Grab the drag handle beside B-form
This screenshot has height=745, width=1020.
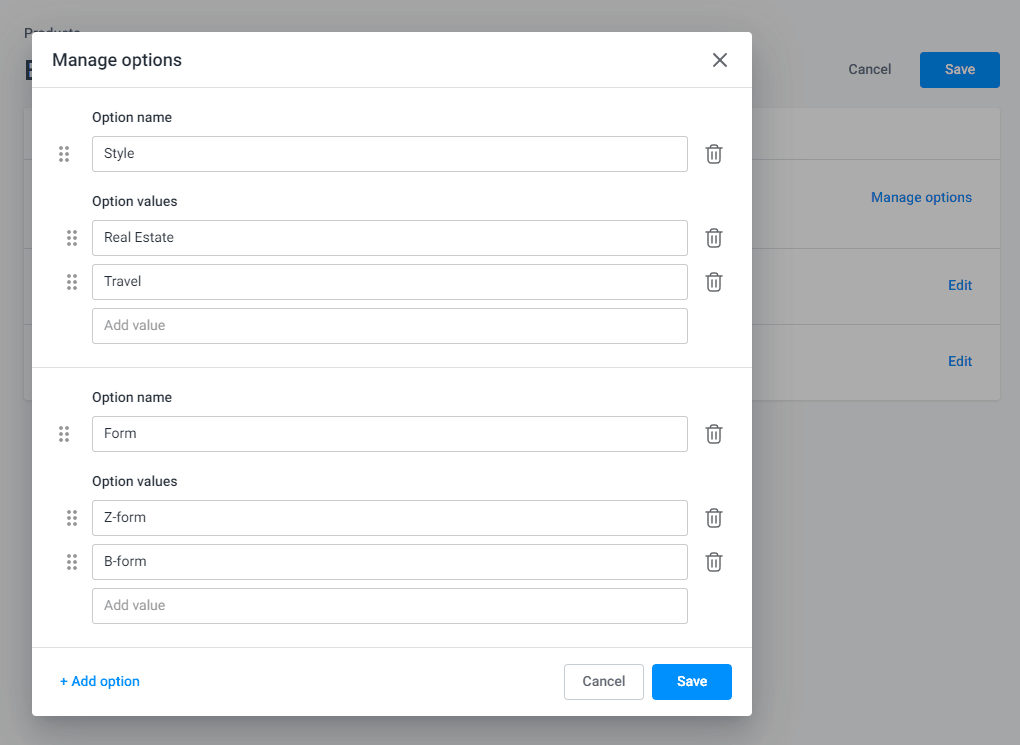pos(71,562)
